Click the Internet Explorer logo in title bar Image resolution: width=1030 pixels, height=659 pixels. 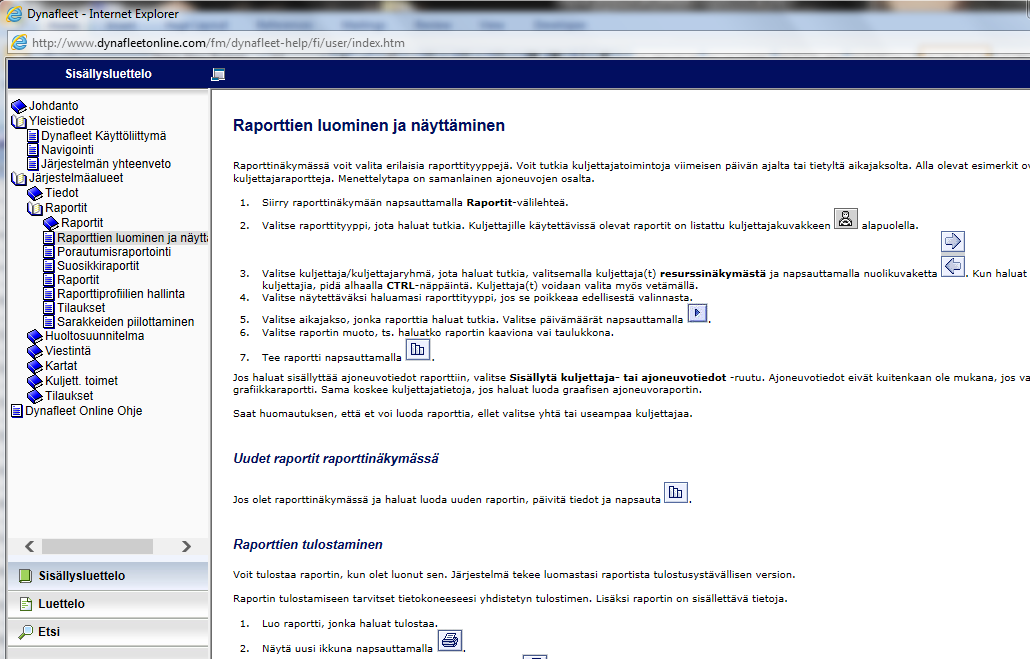click(14, 14)
